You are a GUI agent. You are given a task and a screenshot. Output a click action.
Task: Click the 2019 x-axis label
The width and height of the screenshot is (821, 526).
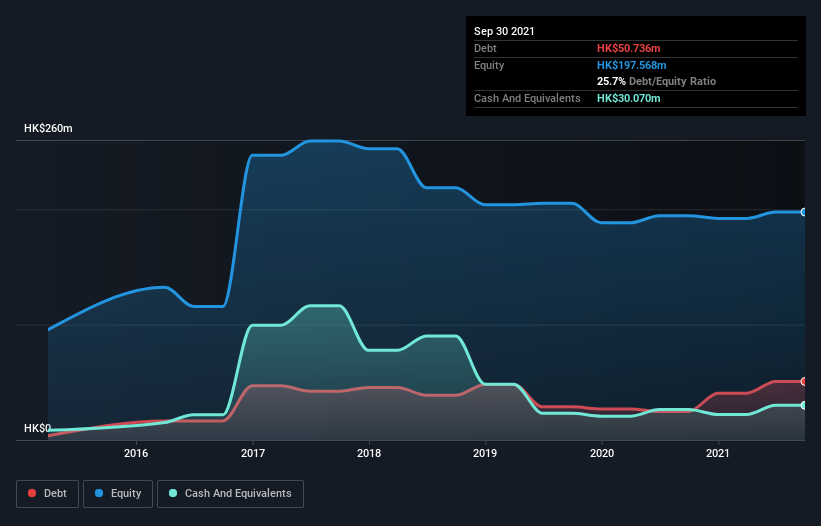point(485,453)
